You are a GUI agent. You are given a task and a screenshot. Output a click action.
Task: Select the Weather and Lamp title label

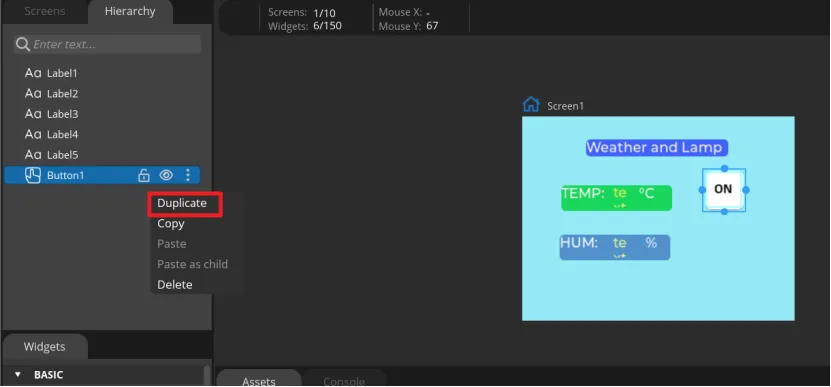click(657, 147)
